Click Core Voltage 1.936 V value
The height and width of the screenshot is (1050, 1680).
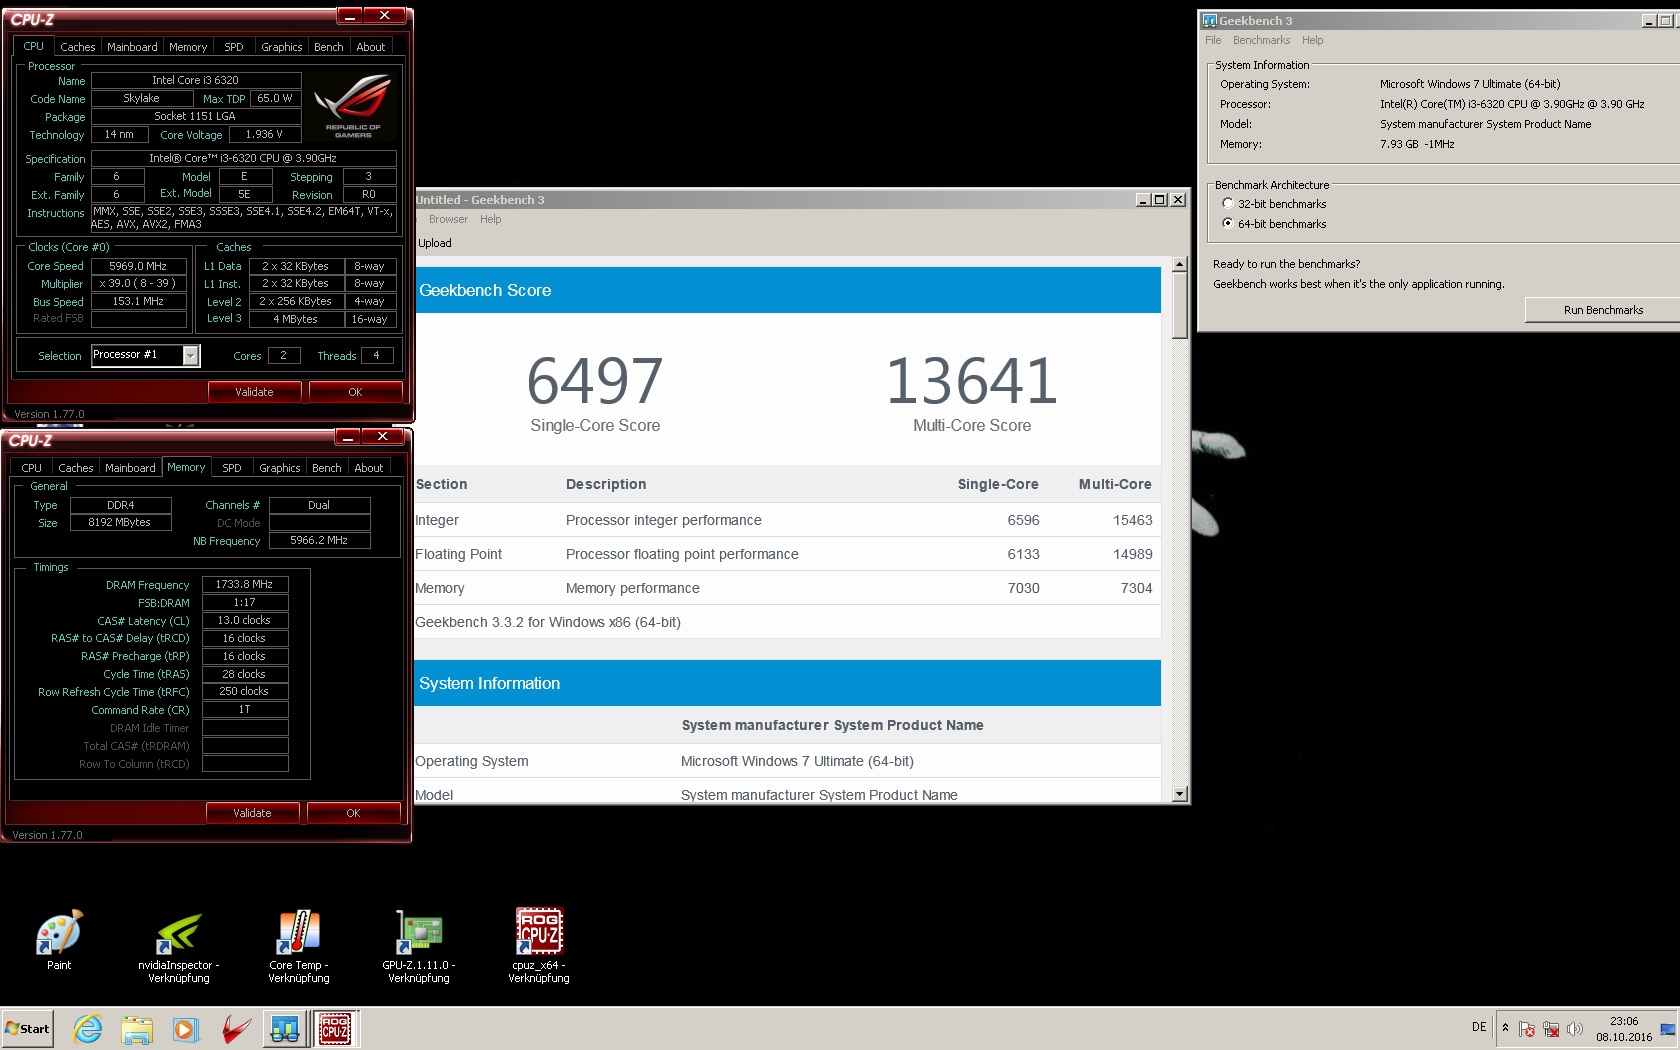(x=264, y=134)
